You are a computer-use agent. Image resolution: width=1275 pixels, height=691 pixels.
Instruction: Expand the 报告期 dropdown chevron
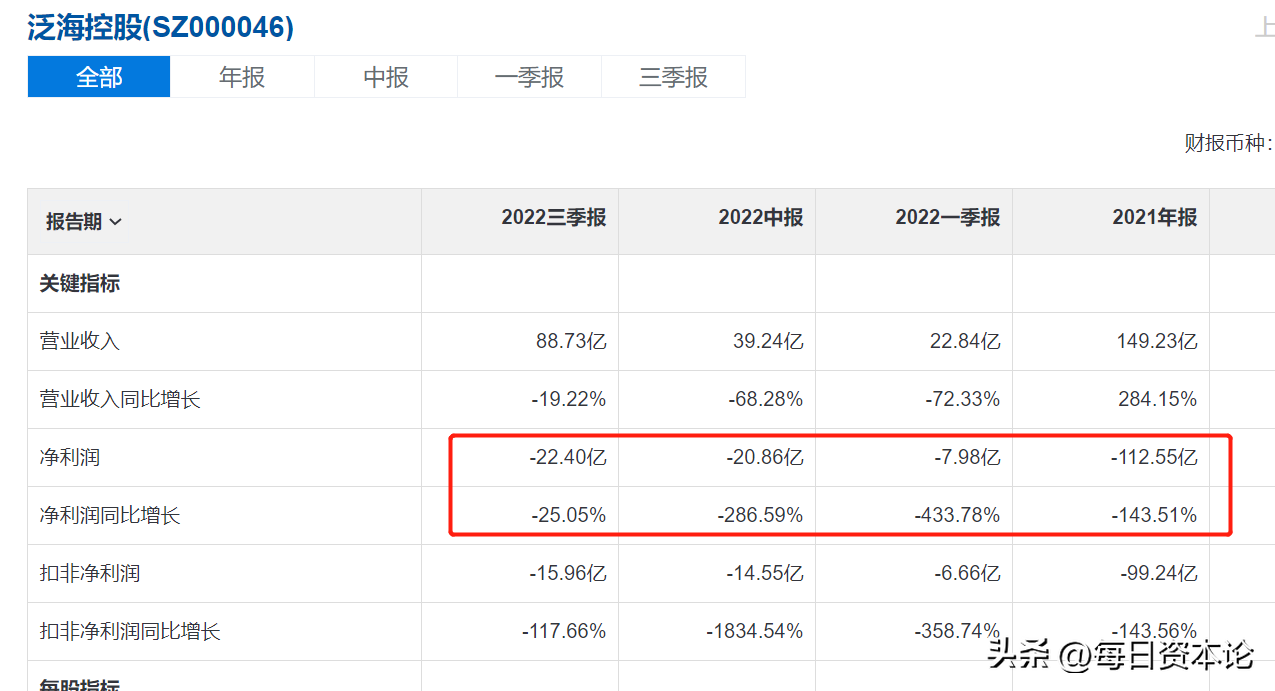115,222
